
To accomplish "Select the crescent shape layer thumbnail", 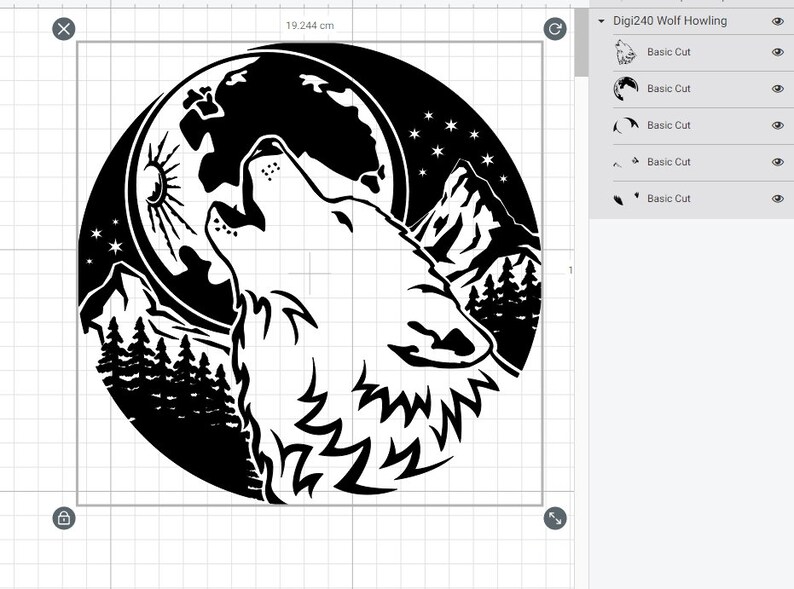I will coord(626,125).
